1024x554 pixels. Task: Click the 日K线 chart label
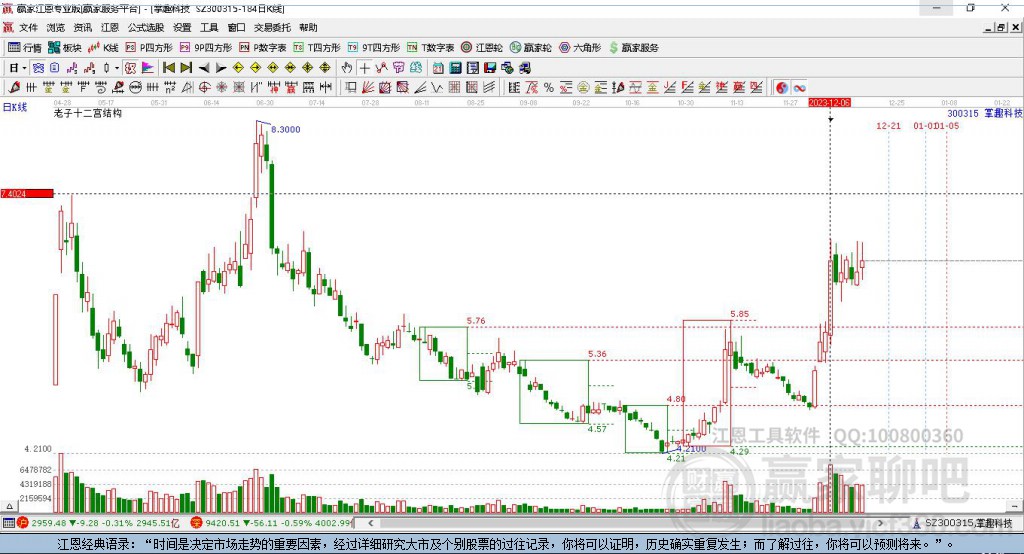point(14,107)
